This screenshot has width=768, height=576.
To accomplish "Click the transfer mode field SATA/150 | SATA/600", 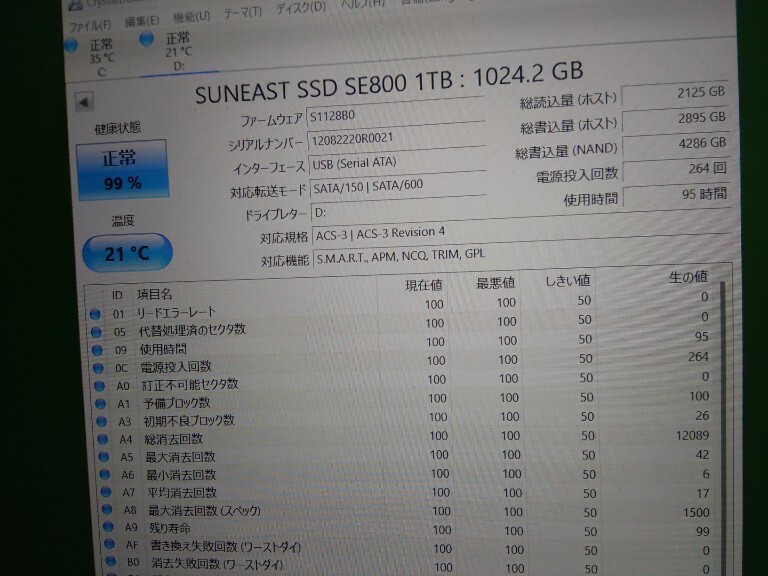I will 399,186.
